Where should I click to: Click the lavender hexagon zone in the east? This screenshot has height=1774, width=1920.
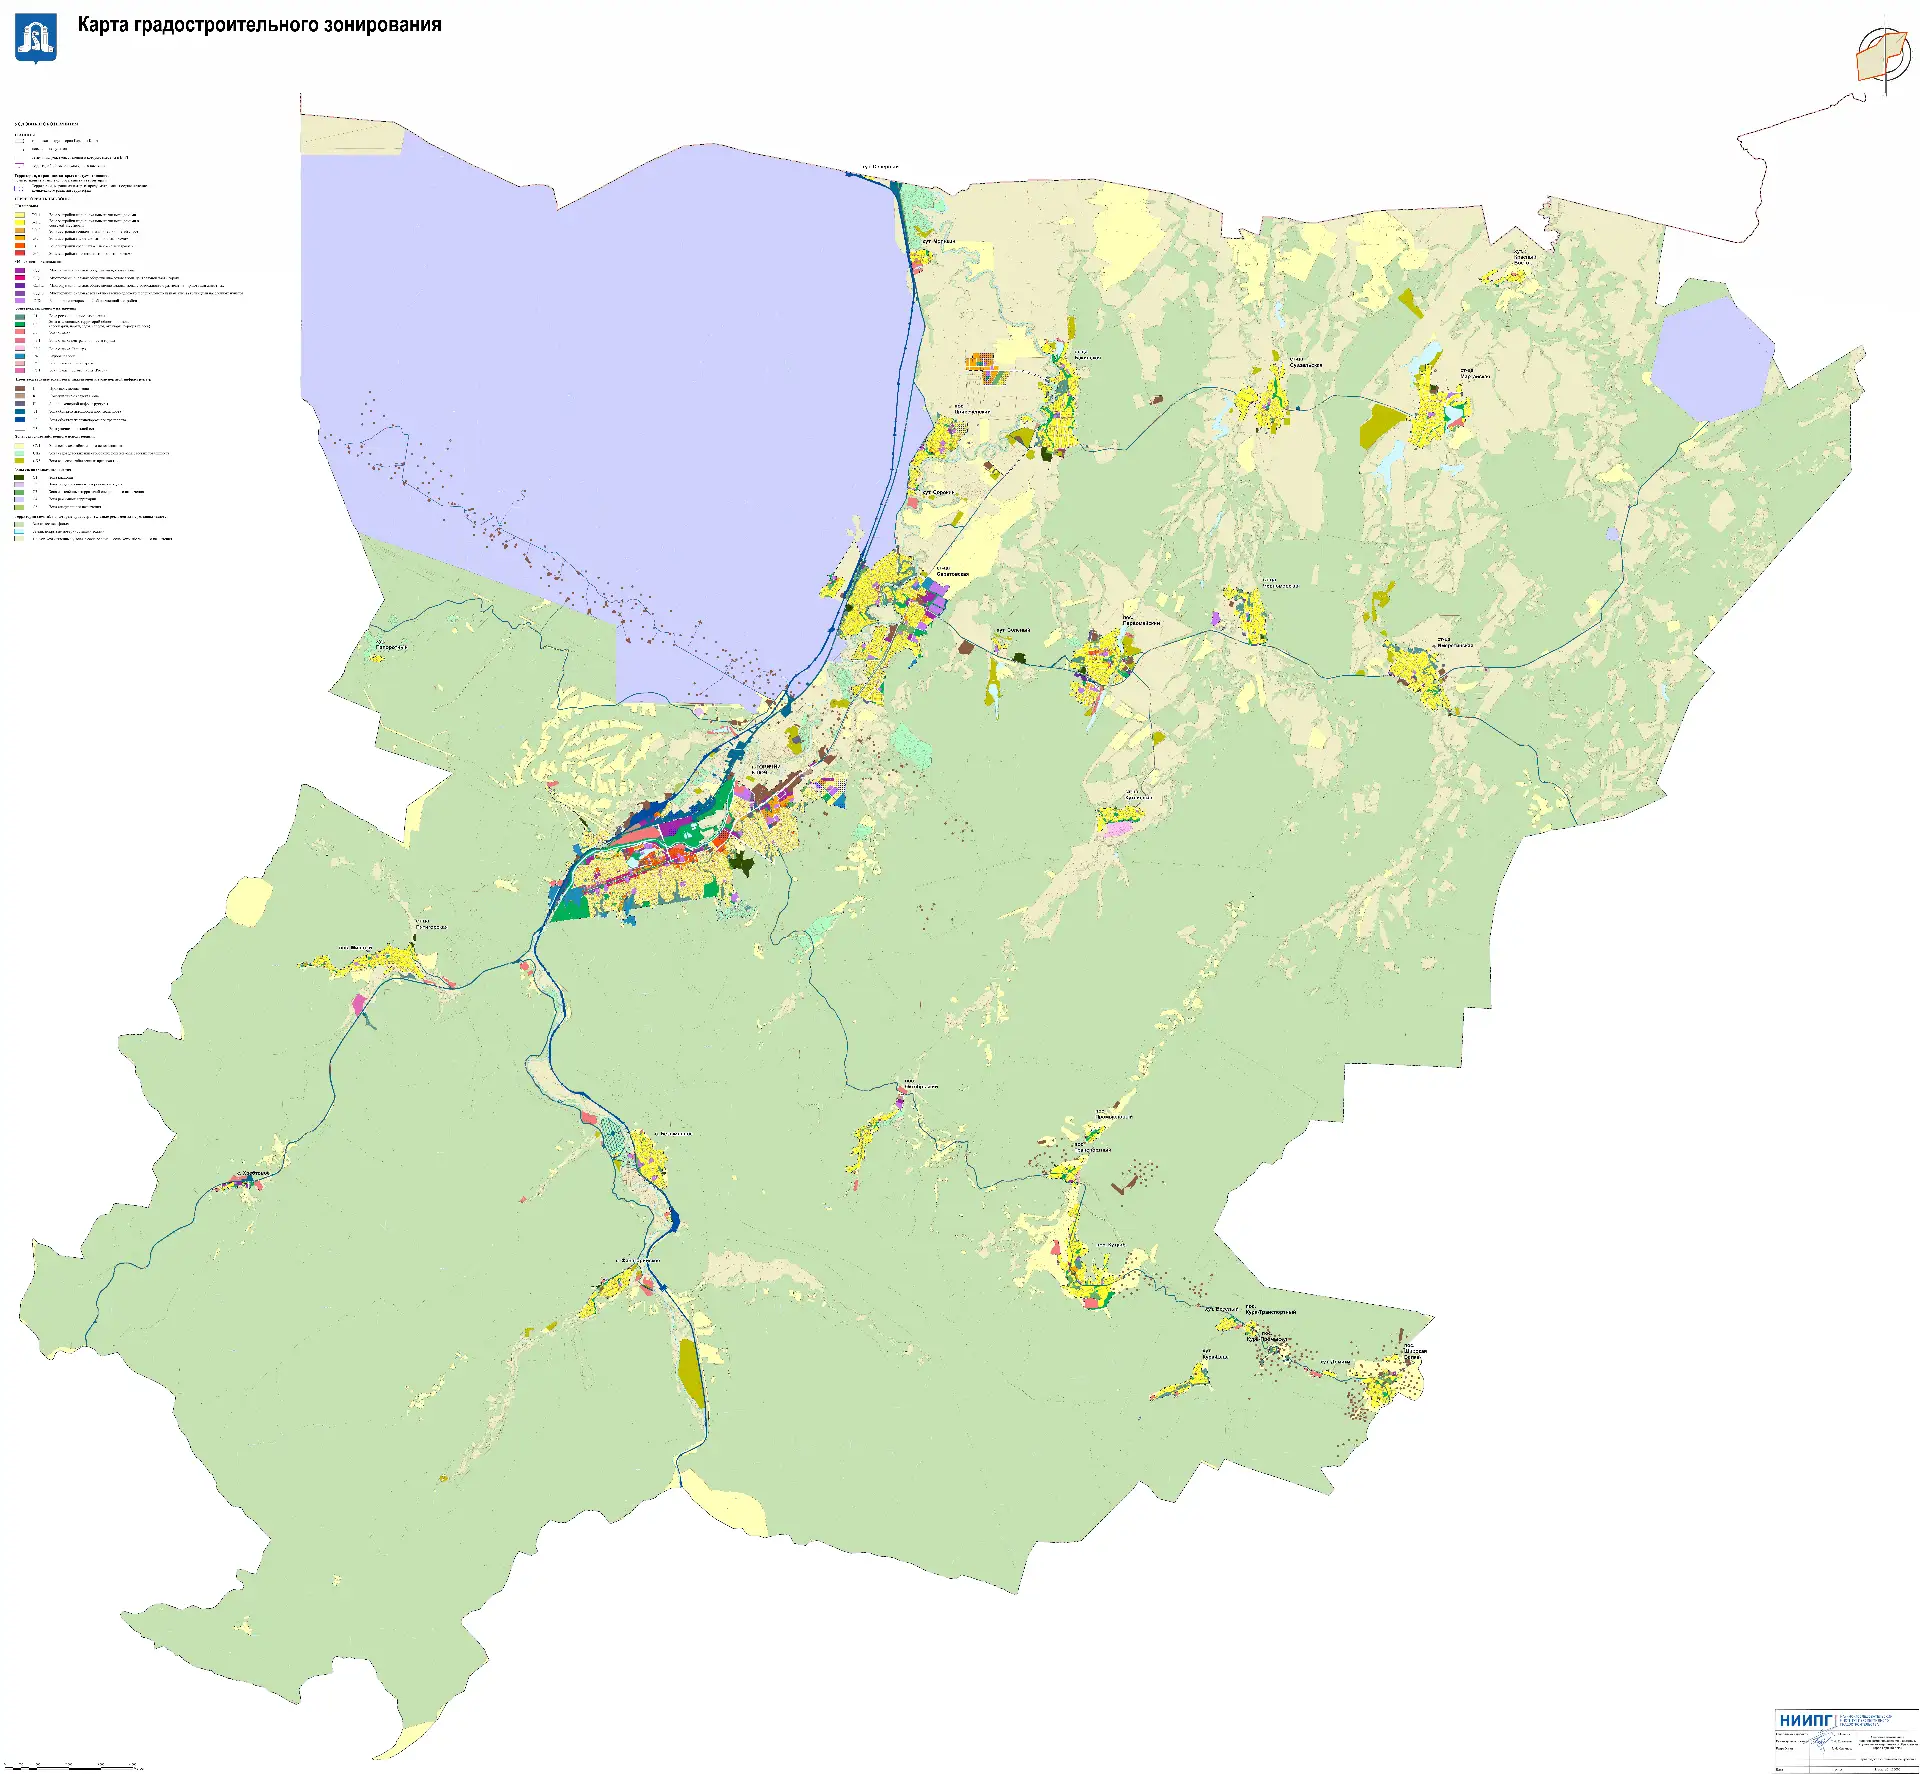coord(1710,357)
